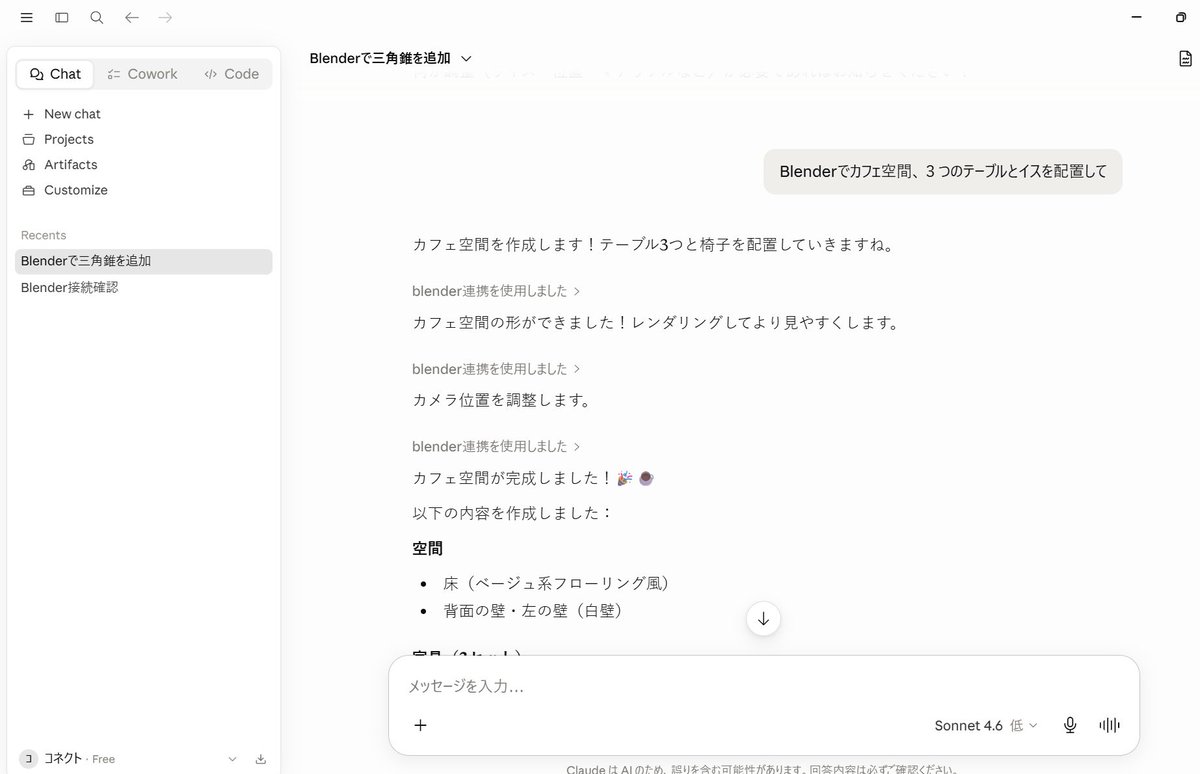The height and width of the screenshot is (774, 1200).
Task: Click the コネクト profile avatar
Action: click(x=28, y=759)
